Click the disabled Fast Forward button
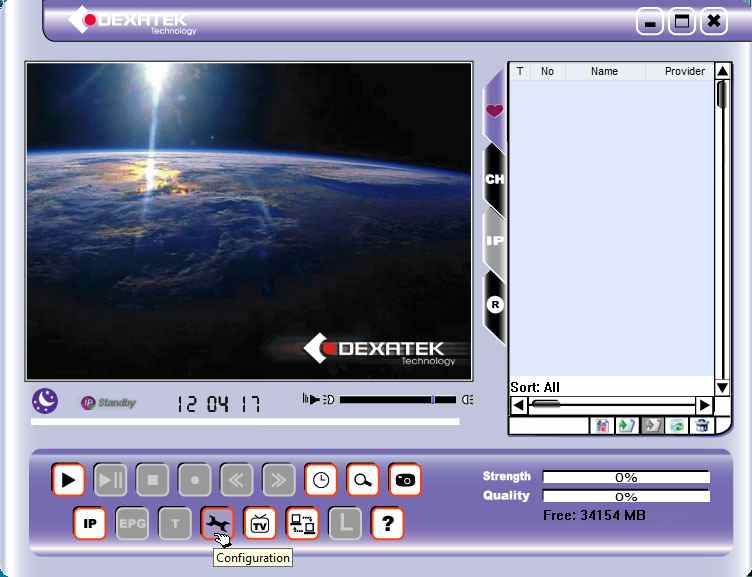This screenshot has width=752, height=577. (x=279, y=479)
